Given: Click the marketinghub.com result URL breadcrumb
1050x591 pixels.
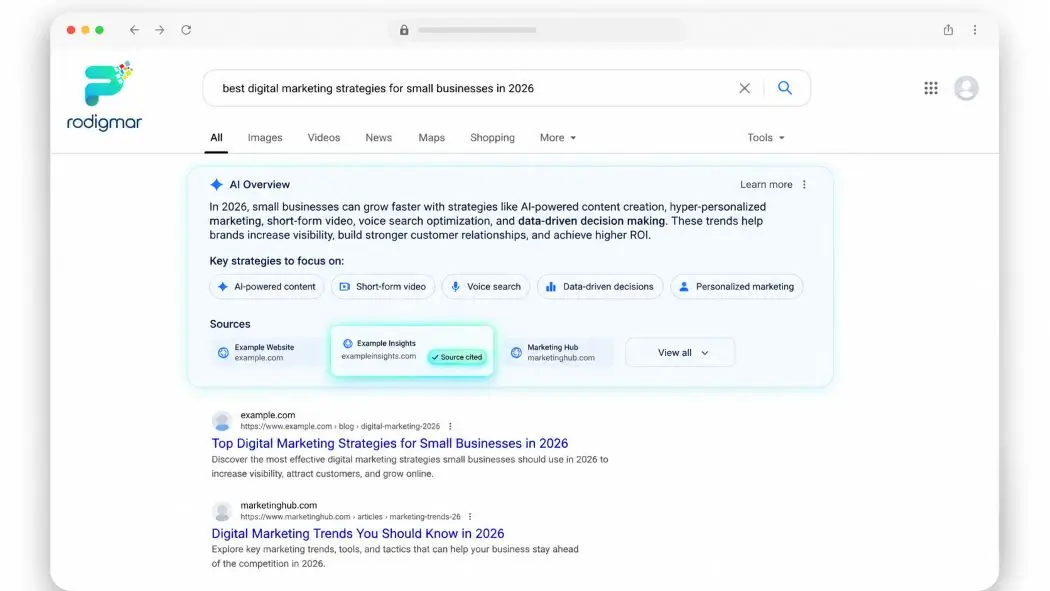Looking at the screenshot, I should click(350, 517).
